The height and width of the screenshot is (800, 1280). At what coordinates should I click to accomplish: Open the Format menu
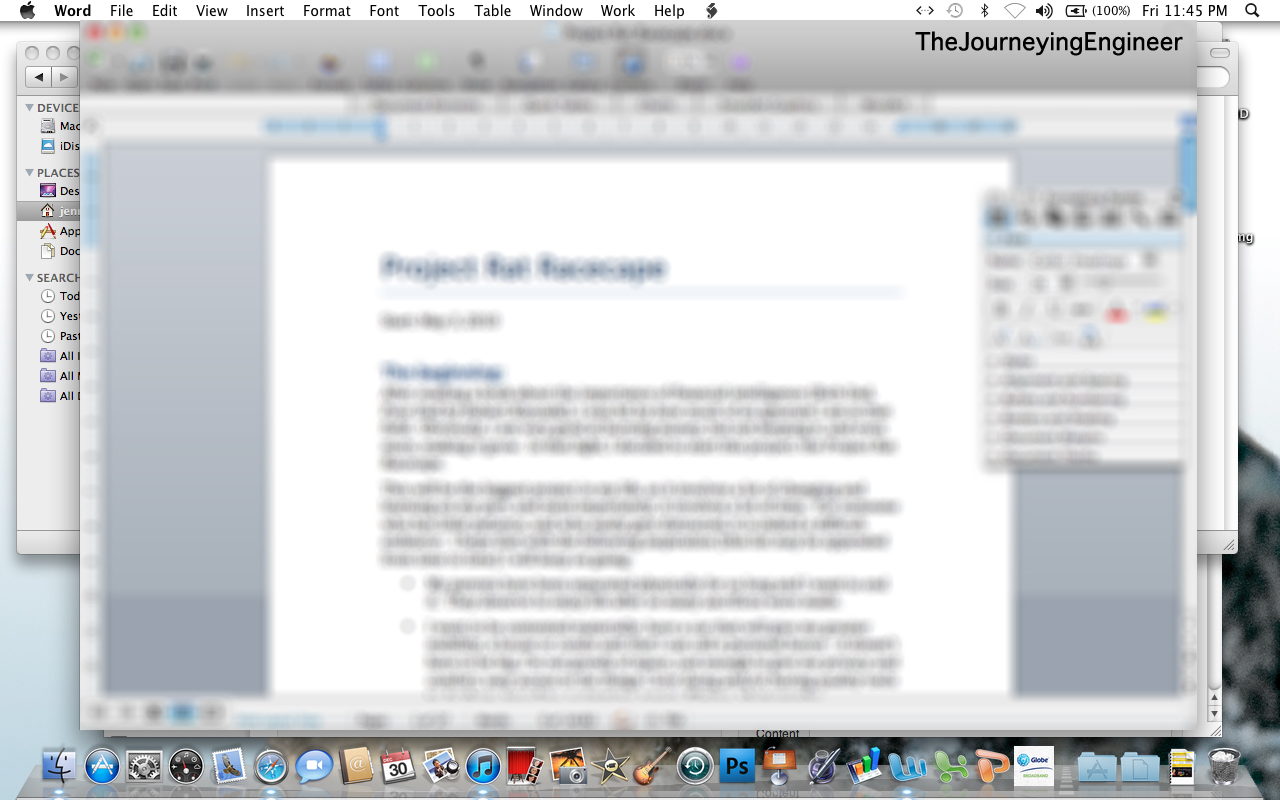[326, 11]
